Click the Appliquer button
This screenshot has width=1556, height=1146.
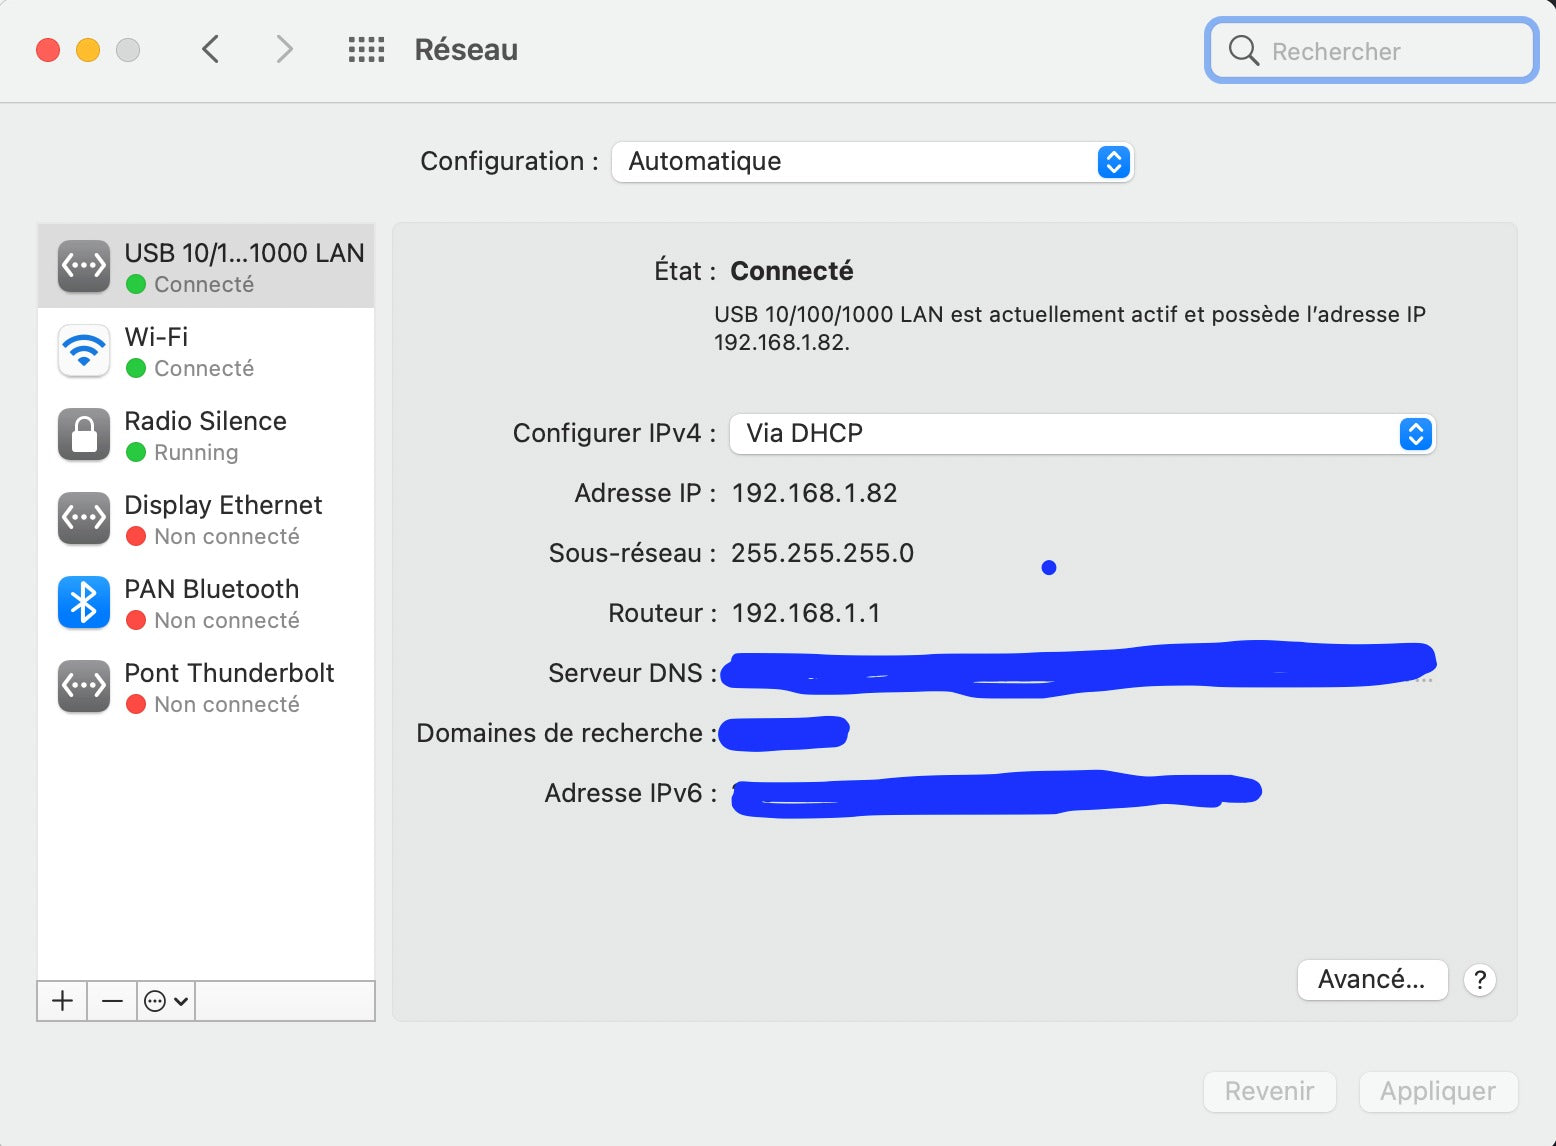pyautogui.click(x=1437, y=1091)
